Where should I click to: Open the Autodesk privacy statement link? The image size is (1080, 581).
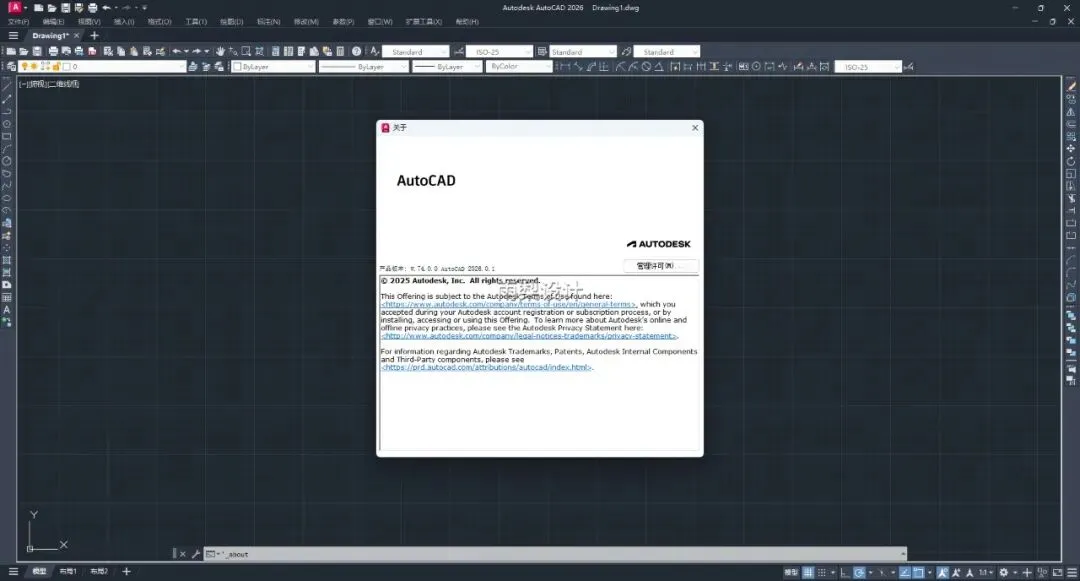[x=529, y=336]
